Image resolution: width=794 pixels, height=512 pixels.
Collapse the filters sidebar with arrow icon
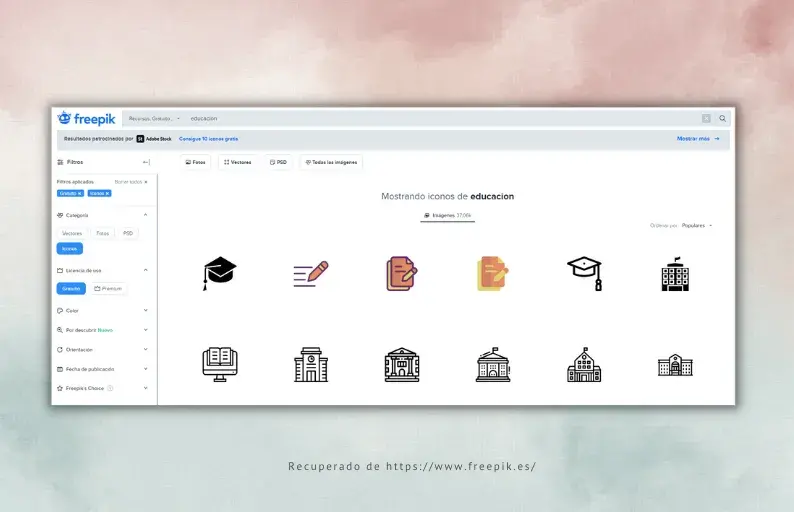146,162
